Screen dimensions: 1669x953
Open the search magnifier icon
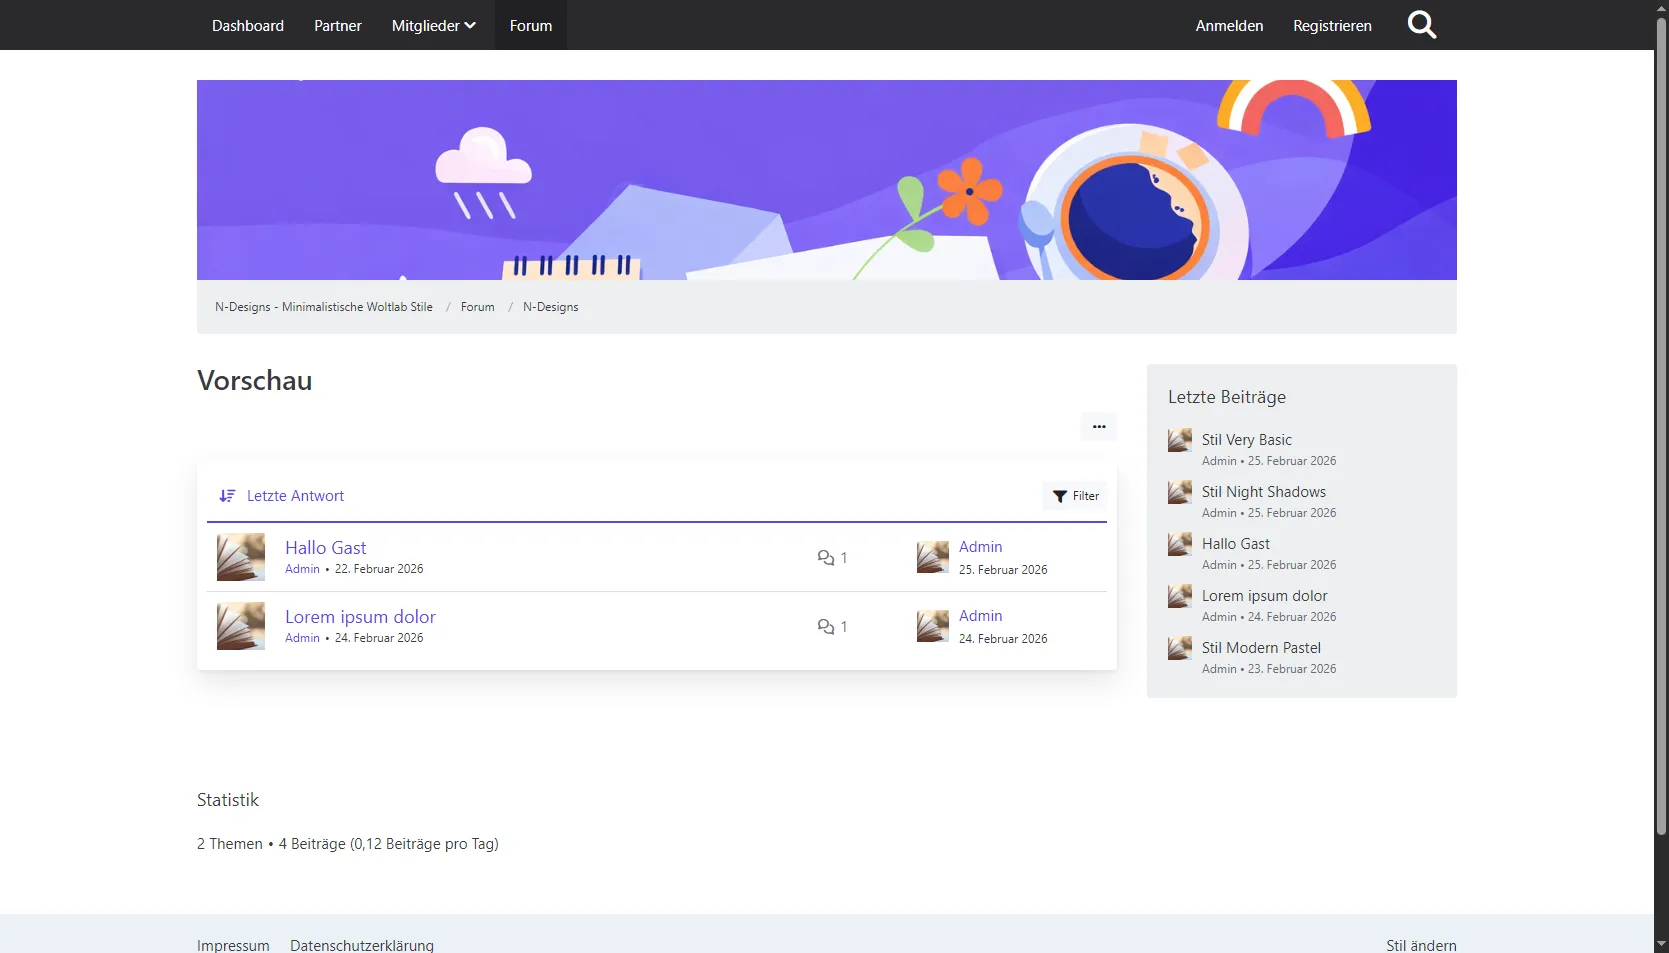click(1421, 25)
